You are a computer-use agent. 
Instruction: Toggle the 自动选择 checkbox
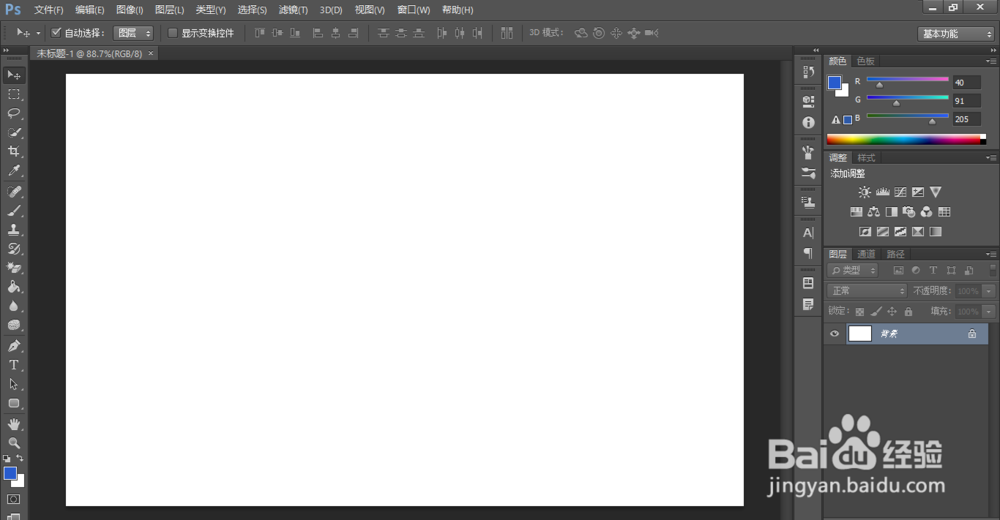(56, 33)
